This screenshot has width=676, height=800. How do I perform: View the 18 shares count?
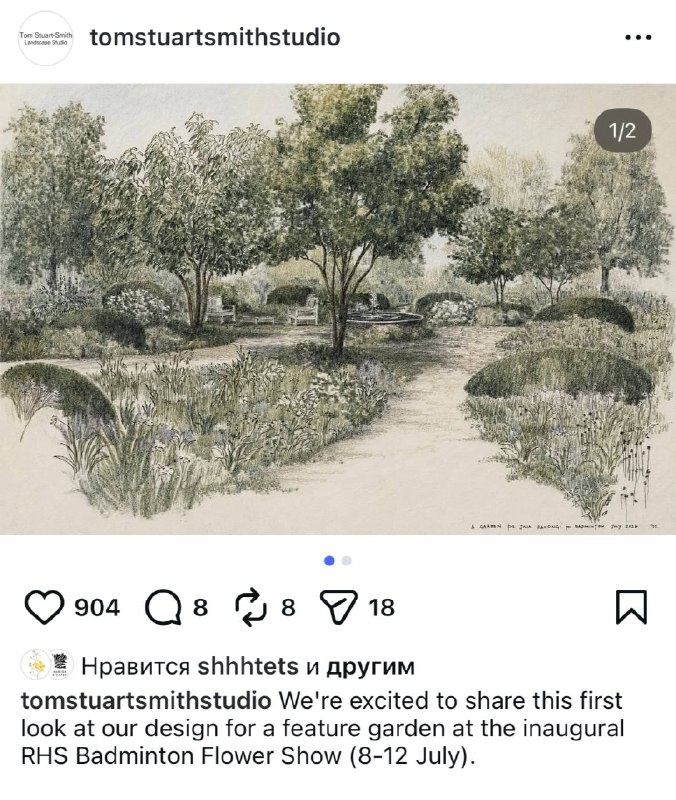pos(382,608)
